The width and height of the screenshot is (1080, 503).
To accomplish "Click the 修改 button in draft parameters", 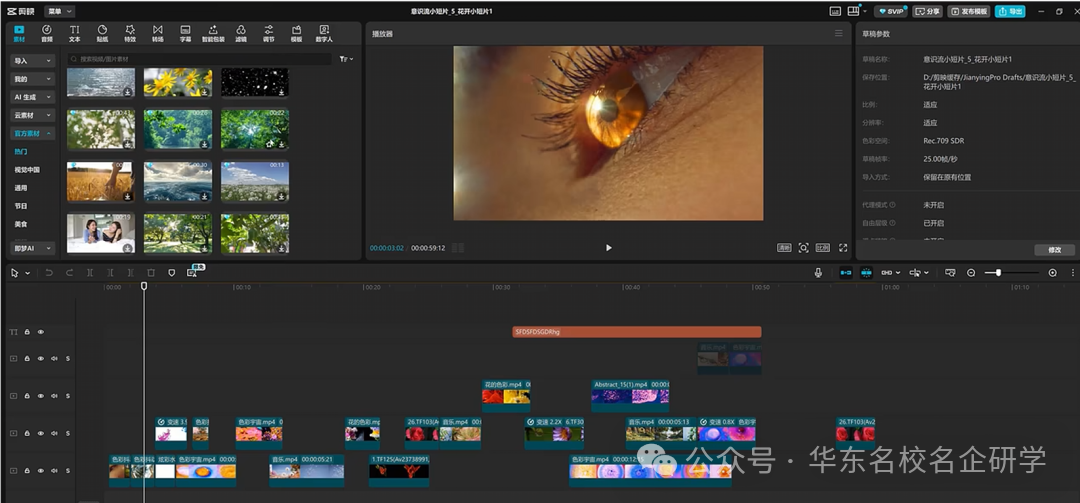I will (1054, 249).
